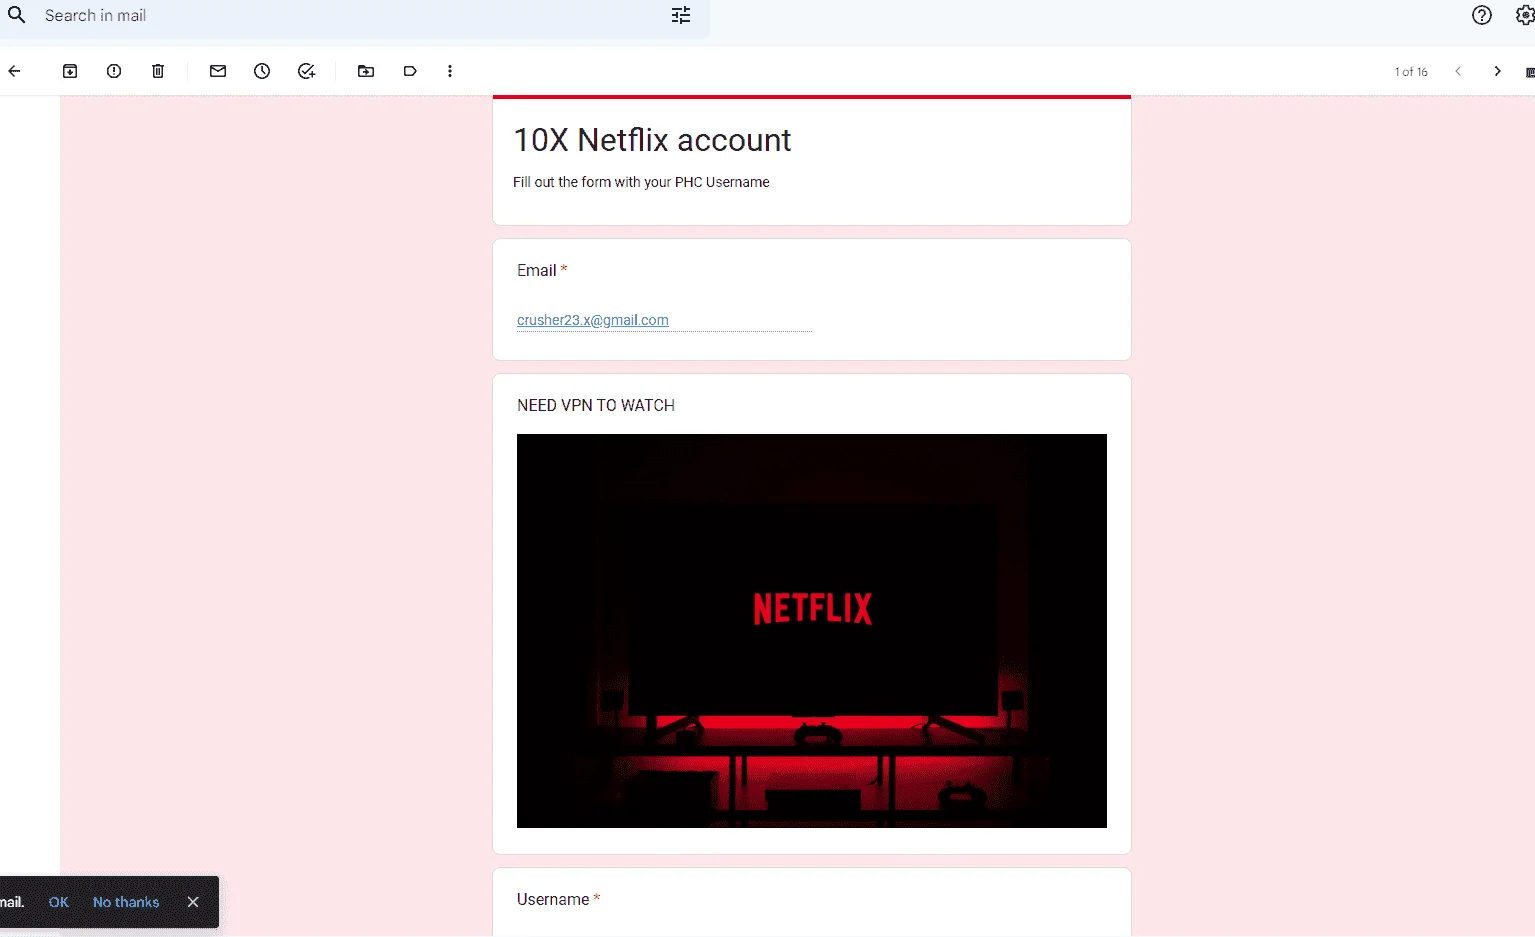Open the Labels icon
The image size is (1535, 937).
[410, 71]
